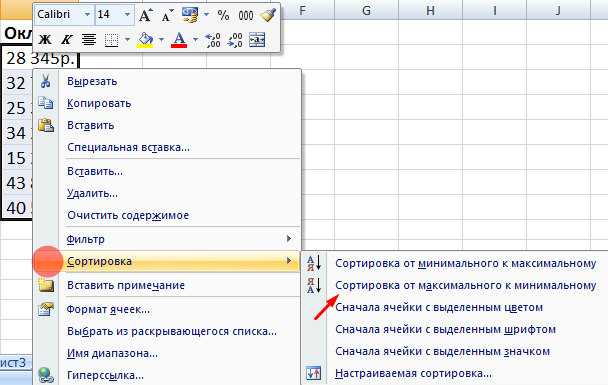Merge and center cells icon
608x385 pixels.
click(257, 40)
